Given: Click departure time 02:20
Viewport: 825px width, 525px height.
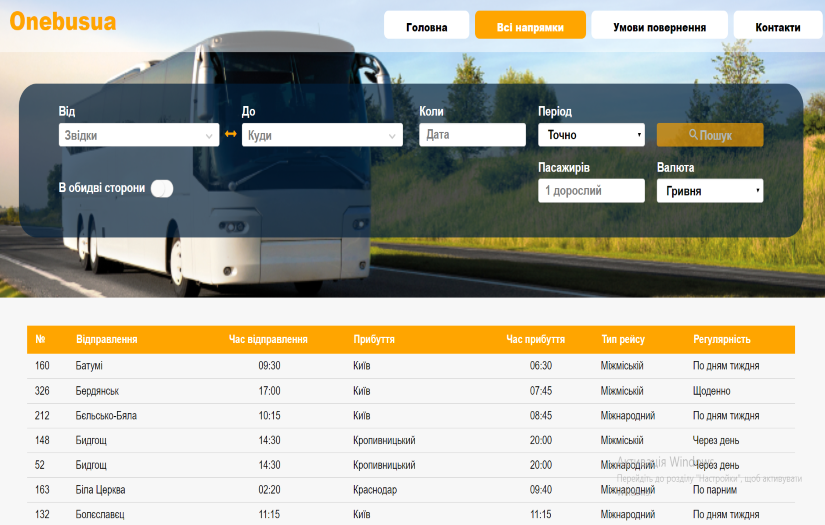Looking at the screenshot, I should tap(269, 490).
